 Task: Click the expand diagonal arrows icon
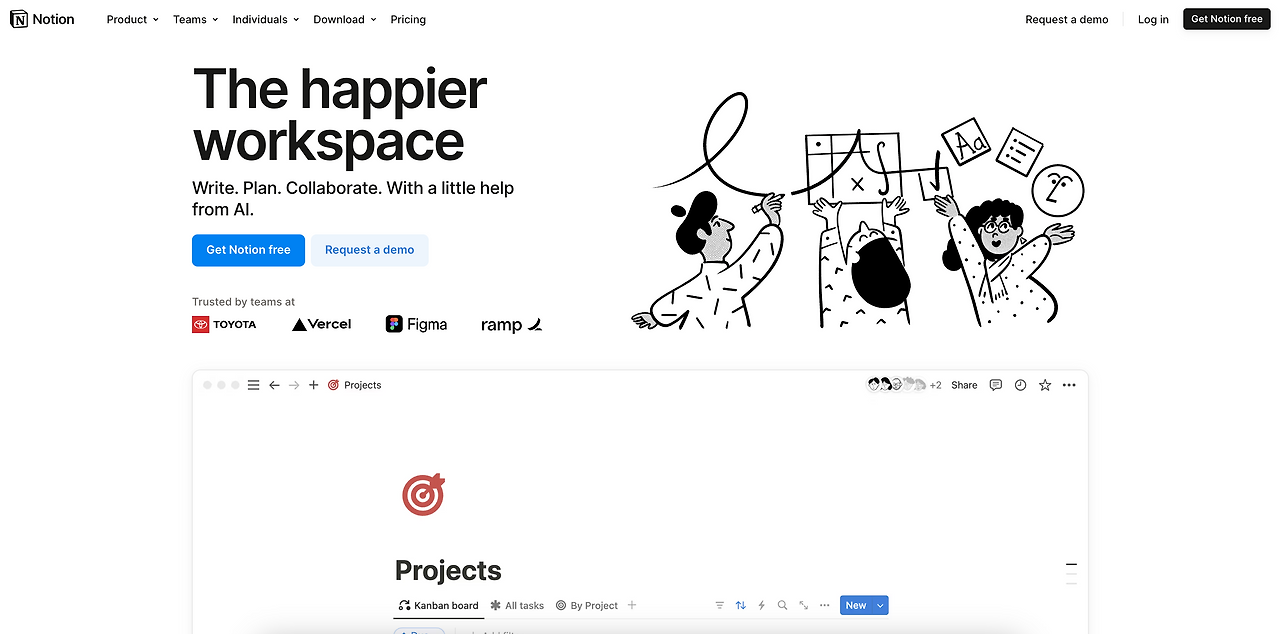click(x=804, y=605)
